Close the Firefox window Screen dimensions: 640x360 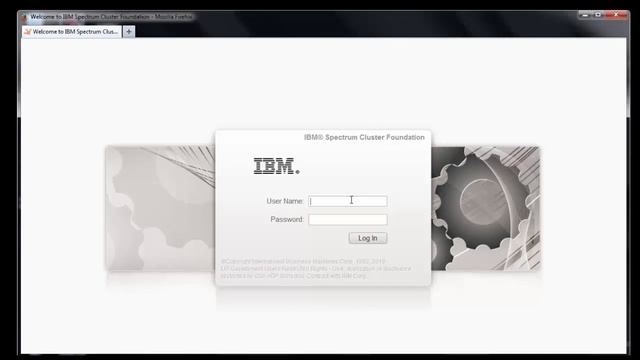click(x=616, y=15)
